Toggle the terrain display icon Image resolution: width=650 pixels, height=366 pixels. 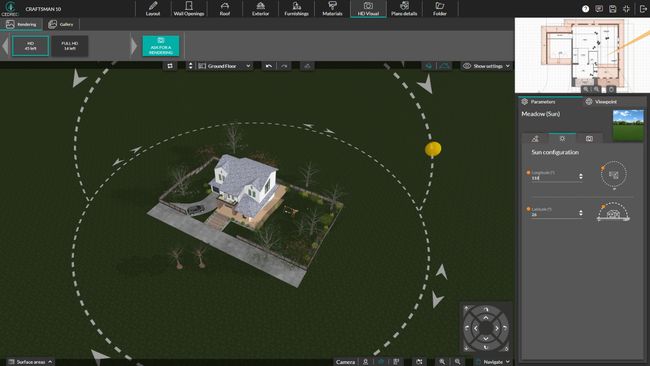click(444, 66)
